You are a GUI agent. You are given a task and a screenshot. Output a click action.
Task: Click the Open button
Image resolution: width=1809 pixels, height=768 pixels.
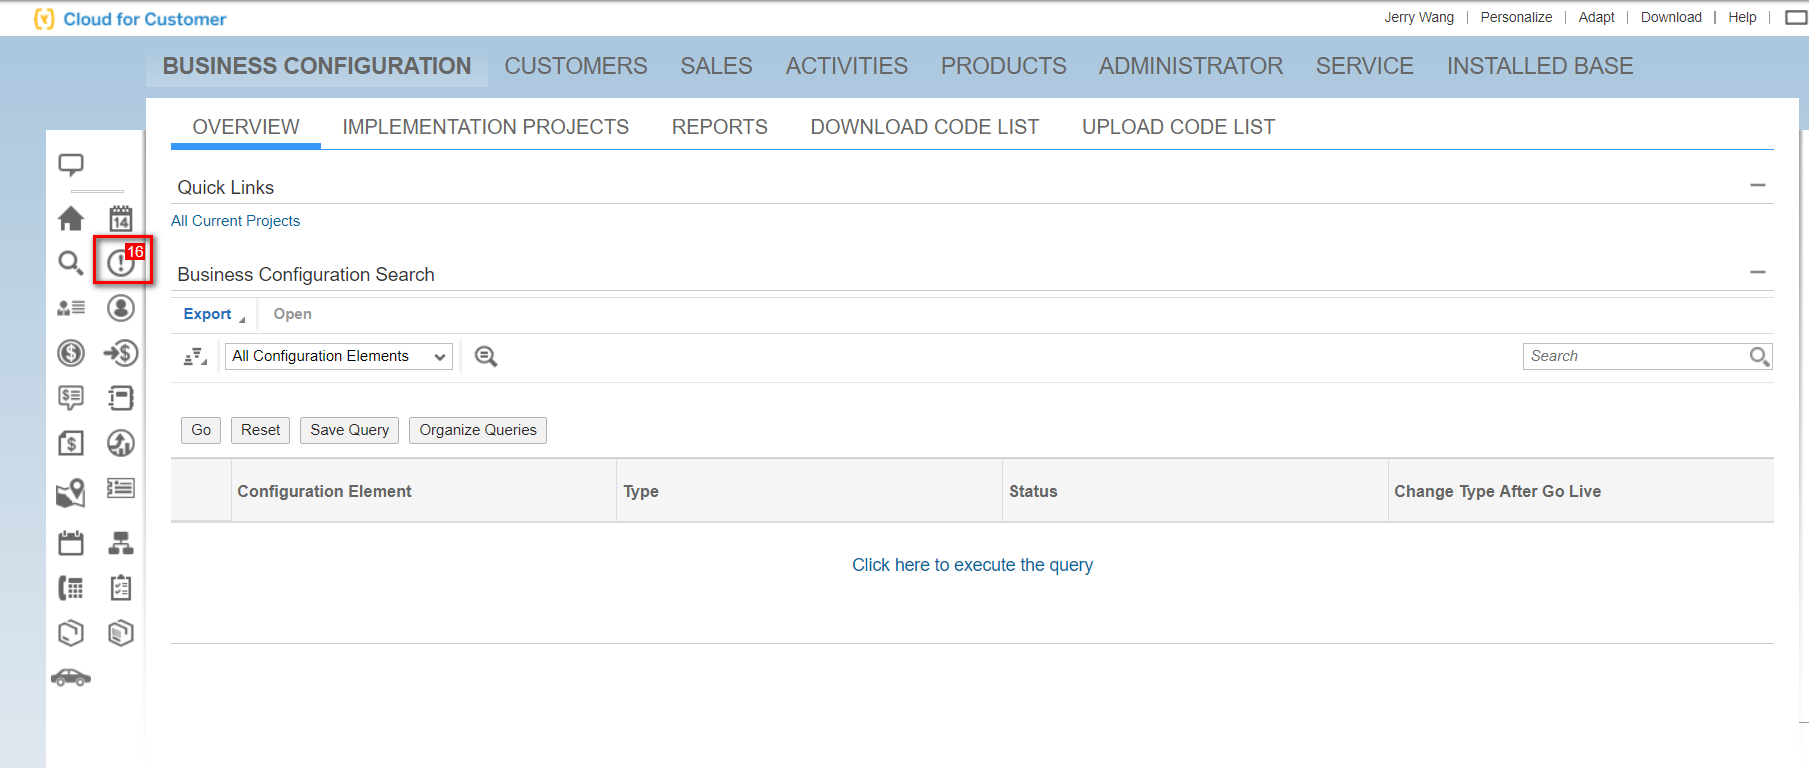click(x=293, y=314)
